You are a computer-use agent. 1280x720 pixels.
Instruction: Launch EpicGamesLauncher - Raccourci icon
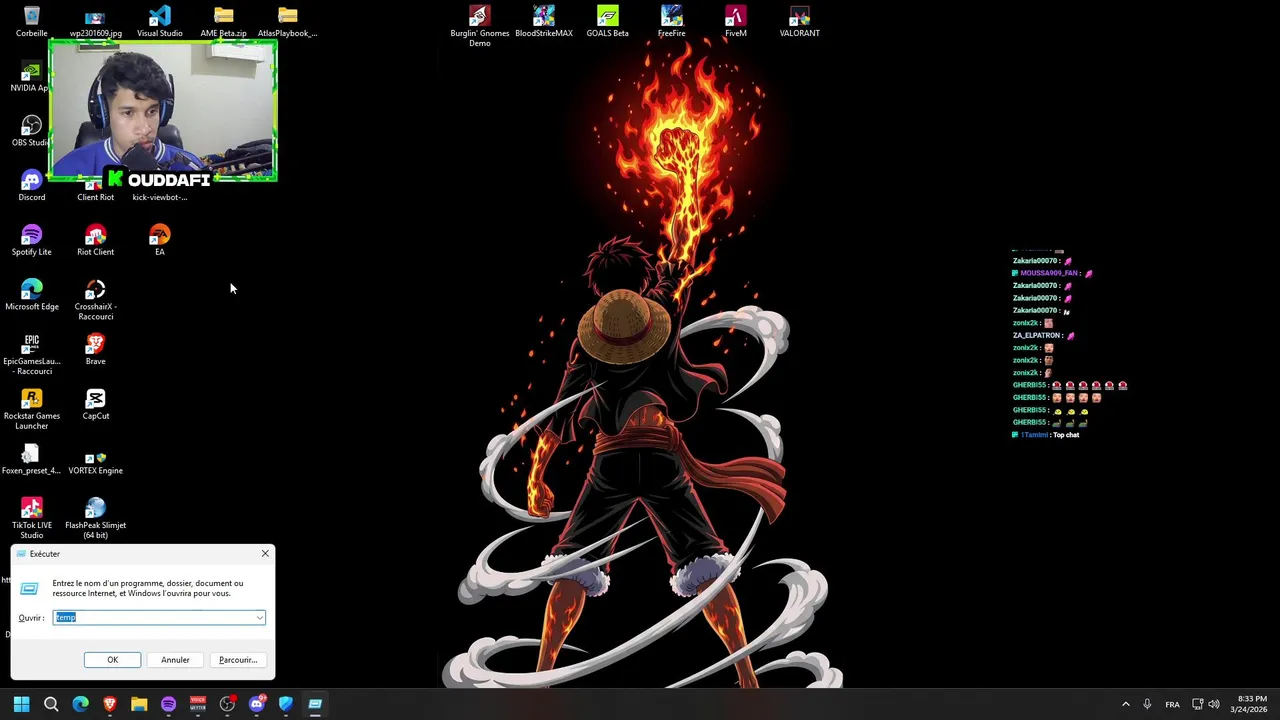click(31, 355)
